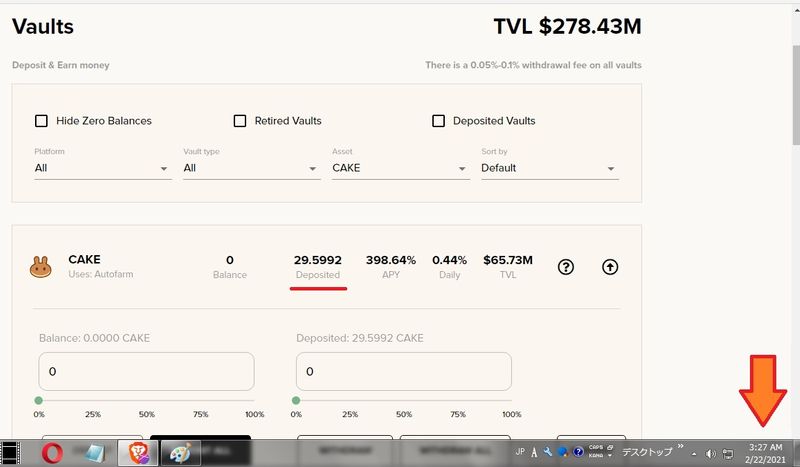Click the JP language indicator in taskbar

(x=520, y=453)
